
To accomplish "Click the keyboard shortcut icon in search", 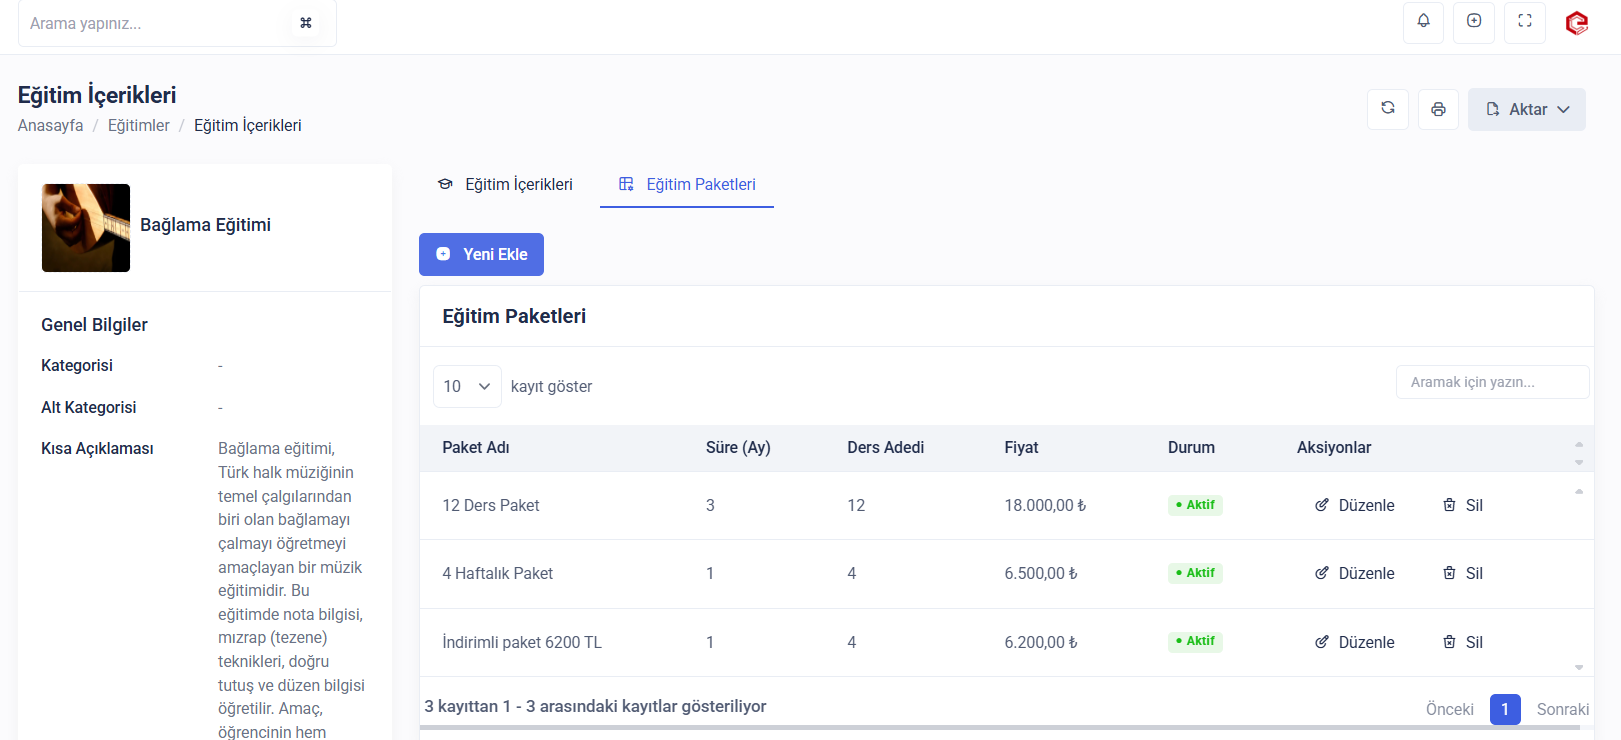I will click(306, 23).
